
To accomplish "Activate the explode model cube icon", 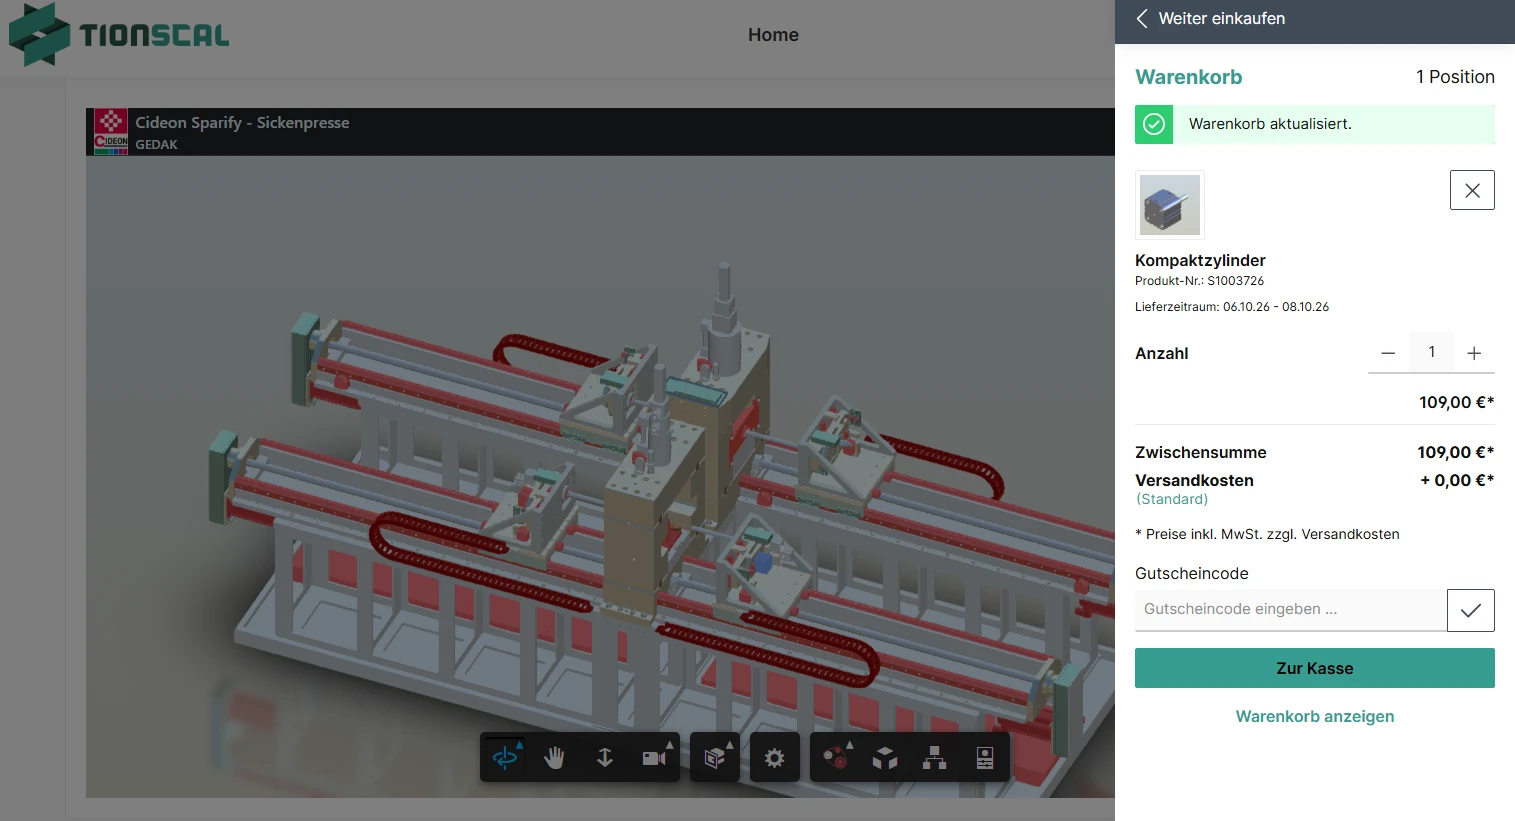I will tap(885, 758).
